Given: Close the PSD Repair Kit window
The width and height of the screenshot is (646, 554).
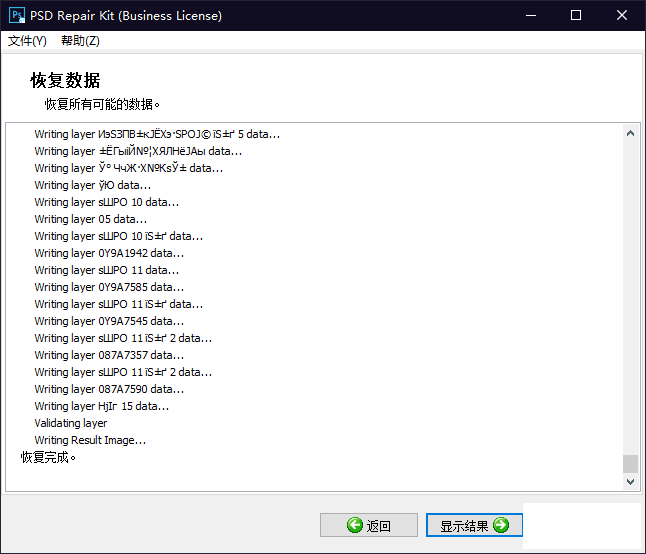Looking at the screenshot, I should (x=622, y=16).
